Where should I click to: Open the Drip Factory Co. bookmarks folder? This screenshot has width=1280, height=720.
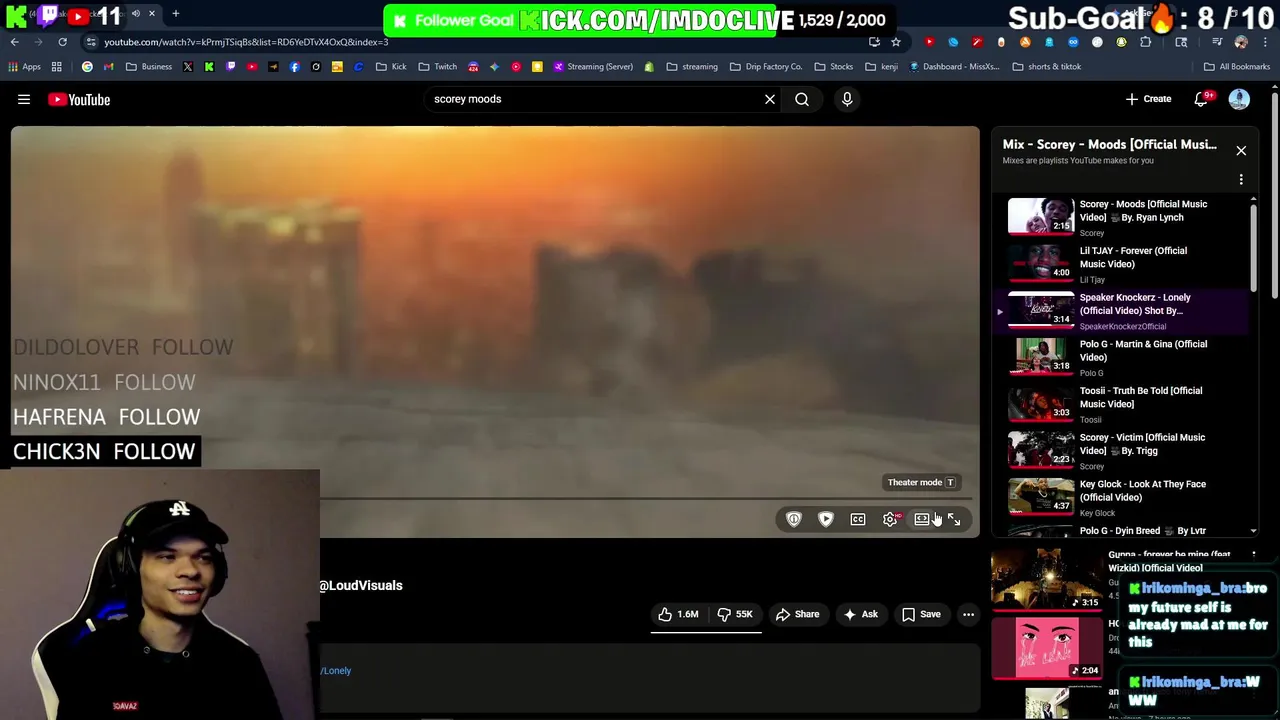point(766,67)
